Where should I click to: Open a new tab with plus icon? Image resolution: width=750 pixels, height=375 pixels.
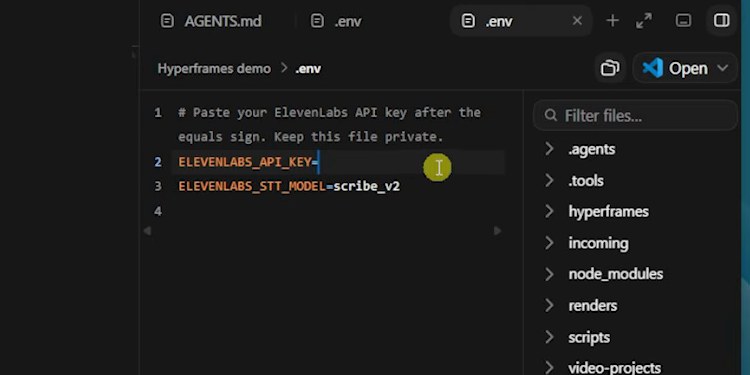point(612,21)
